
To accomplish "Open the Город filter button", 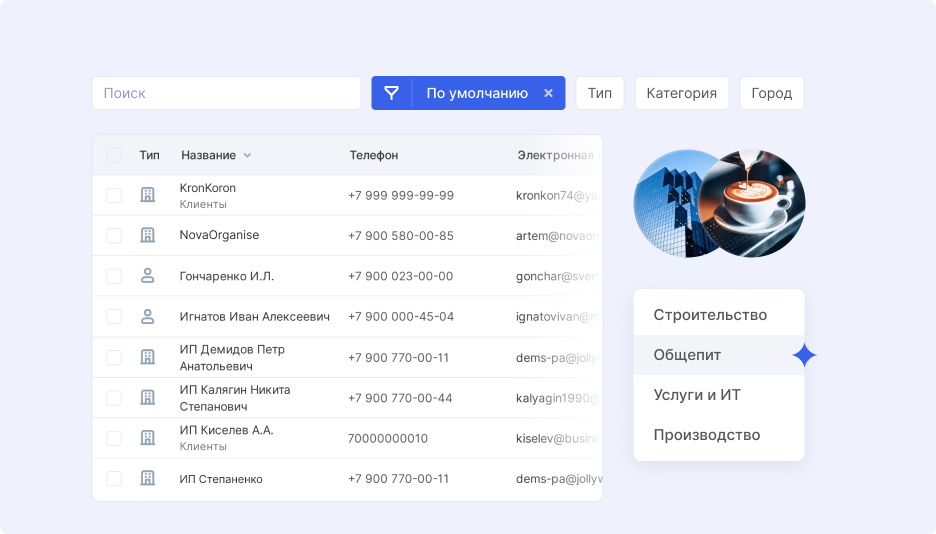I will tap(771, 93).
